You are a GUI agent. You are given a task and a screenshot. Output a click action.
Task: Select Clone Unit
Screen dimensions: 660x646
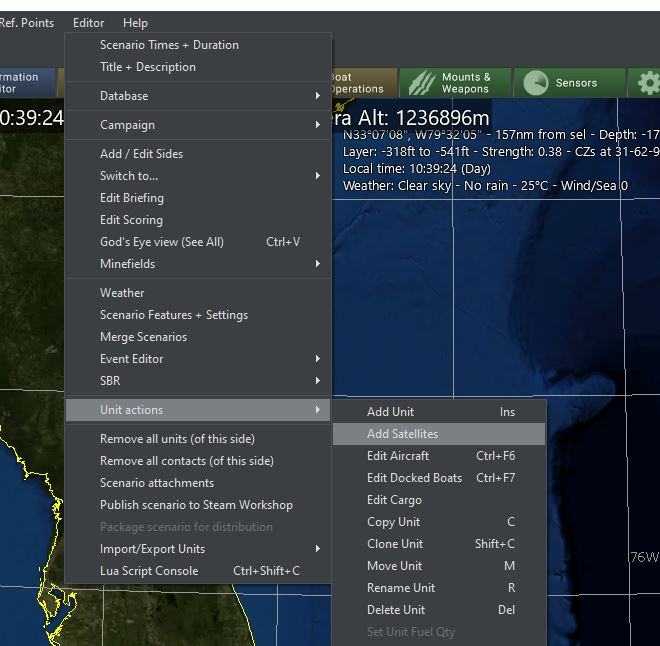439,544
